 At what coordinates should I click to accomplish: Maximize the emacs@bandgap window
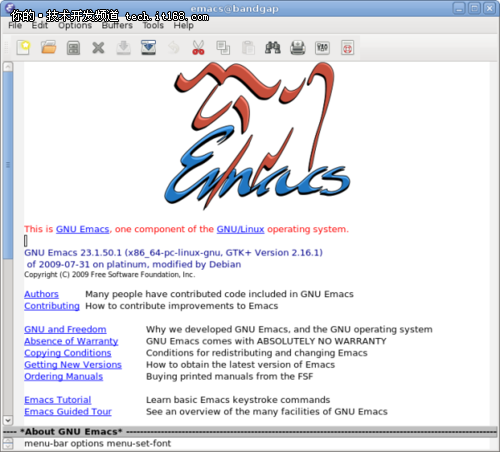point(474,8)
